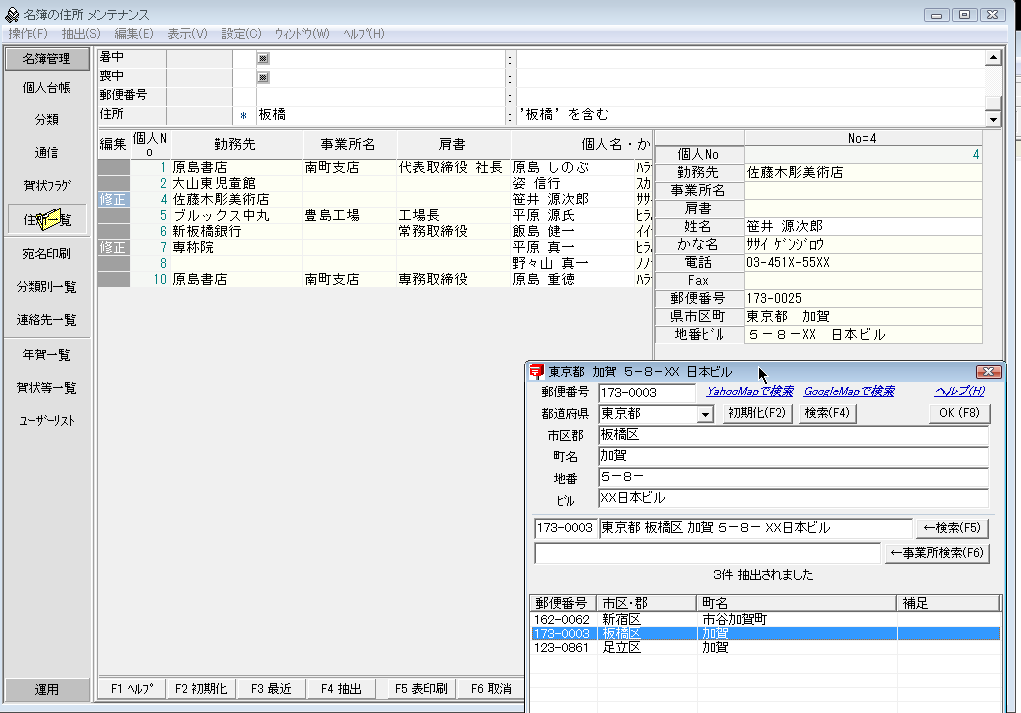Click the F2 初期化 function button

[201, 689]
